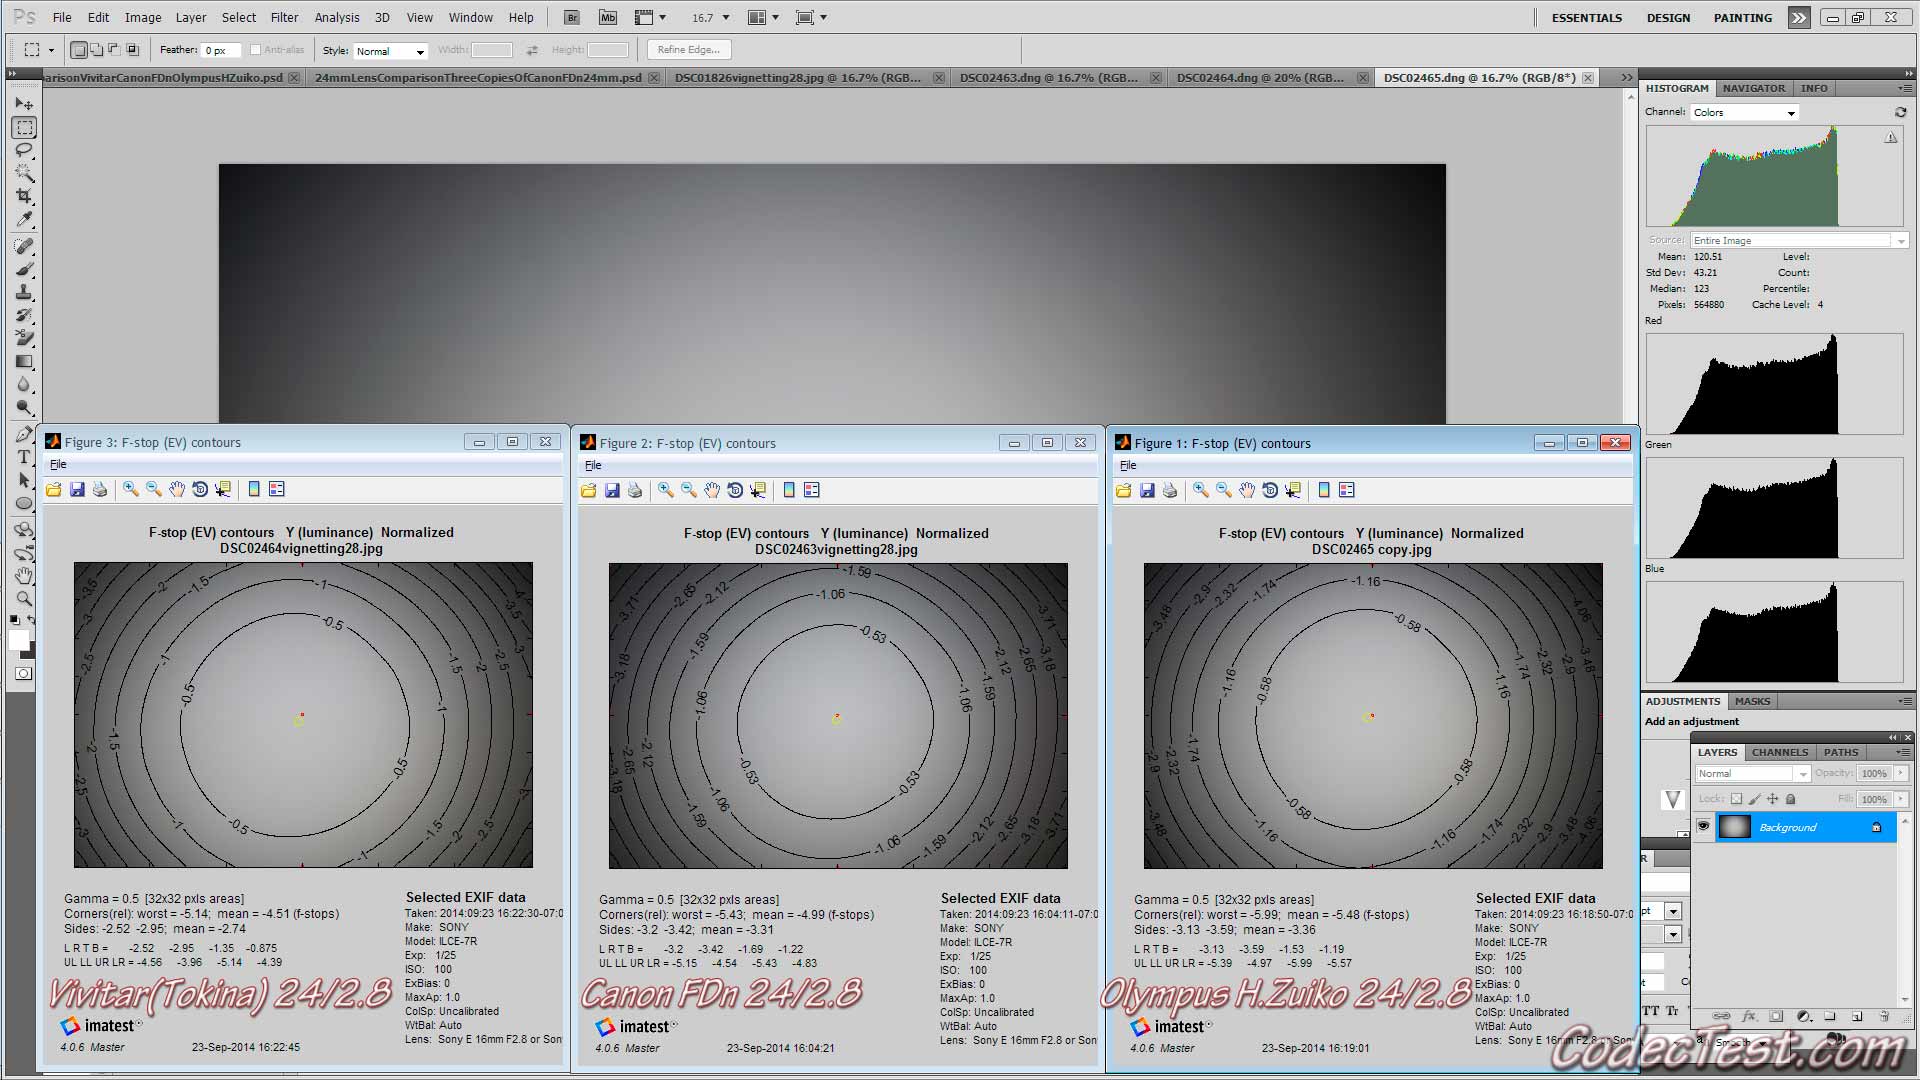This screenshot has width=1920, height=1080.
Task: Select the Magic Wand tool
Action: click(24, 173)
